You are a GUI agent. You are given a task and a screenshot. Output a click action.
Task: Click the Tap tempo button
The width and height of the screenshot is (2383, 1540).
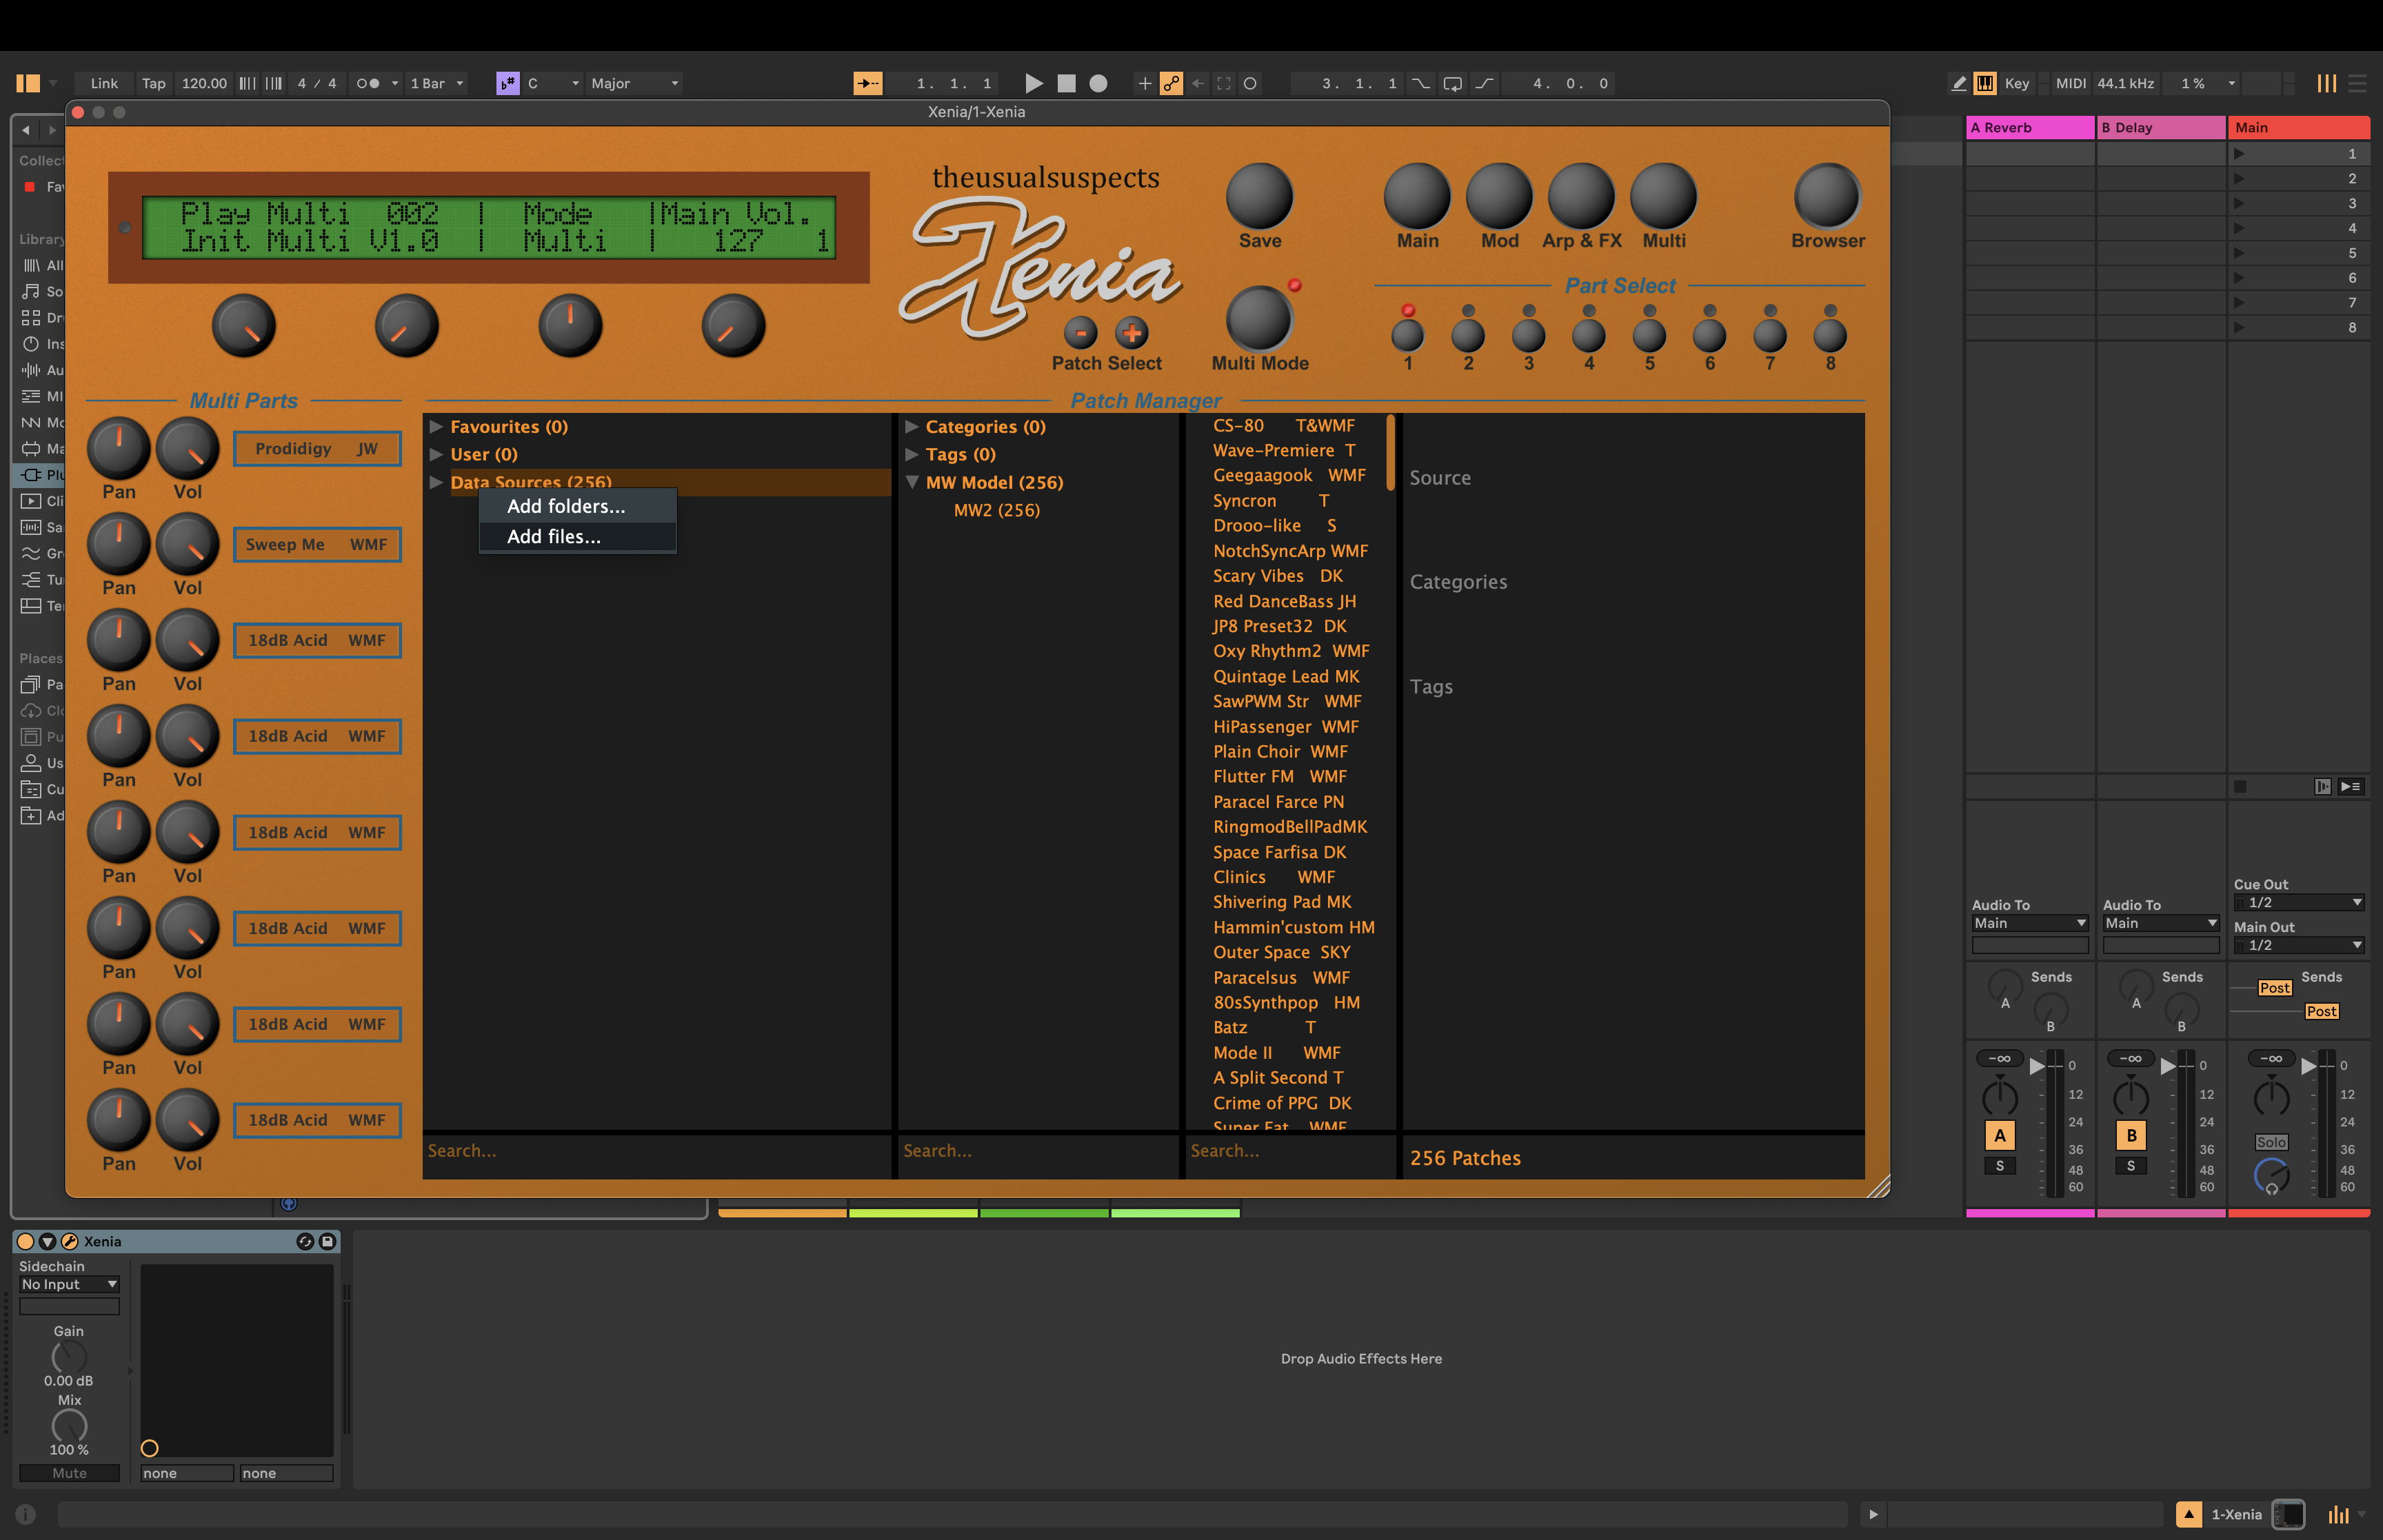click(153, 83)
